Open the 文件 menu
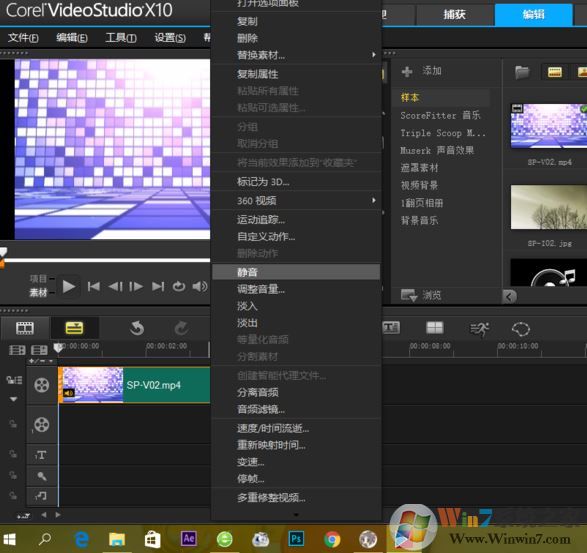Screen dimensions: 587x553 pyautogui.click(x=23, y=38)
